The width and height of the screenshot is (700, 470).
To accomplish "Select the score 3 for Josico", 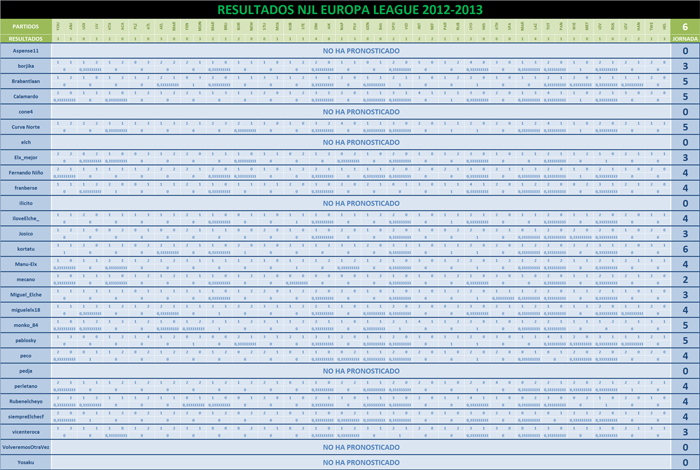I will click(x=685, y=234).
